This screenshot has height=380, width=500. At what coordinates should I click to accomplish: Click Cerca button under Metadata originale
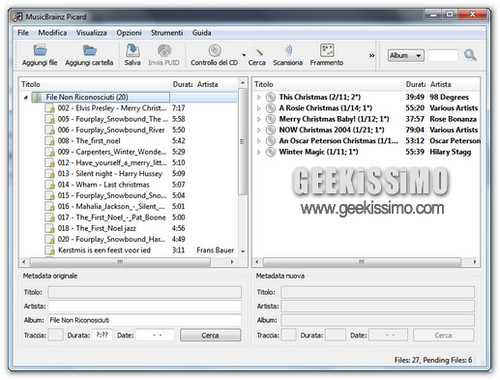(210, 335)
